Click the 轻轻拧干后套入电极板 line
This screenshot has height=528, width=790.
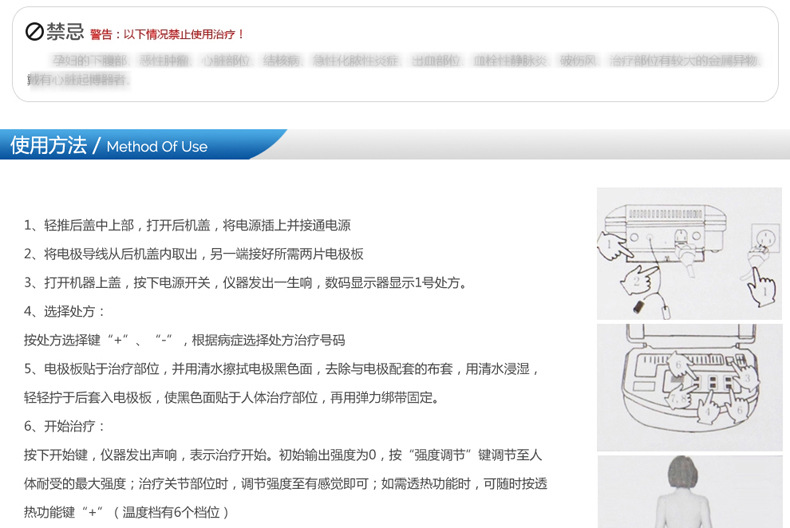click(x=232, y=398)
